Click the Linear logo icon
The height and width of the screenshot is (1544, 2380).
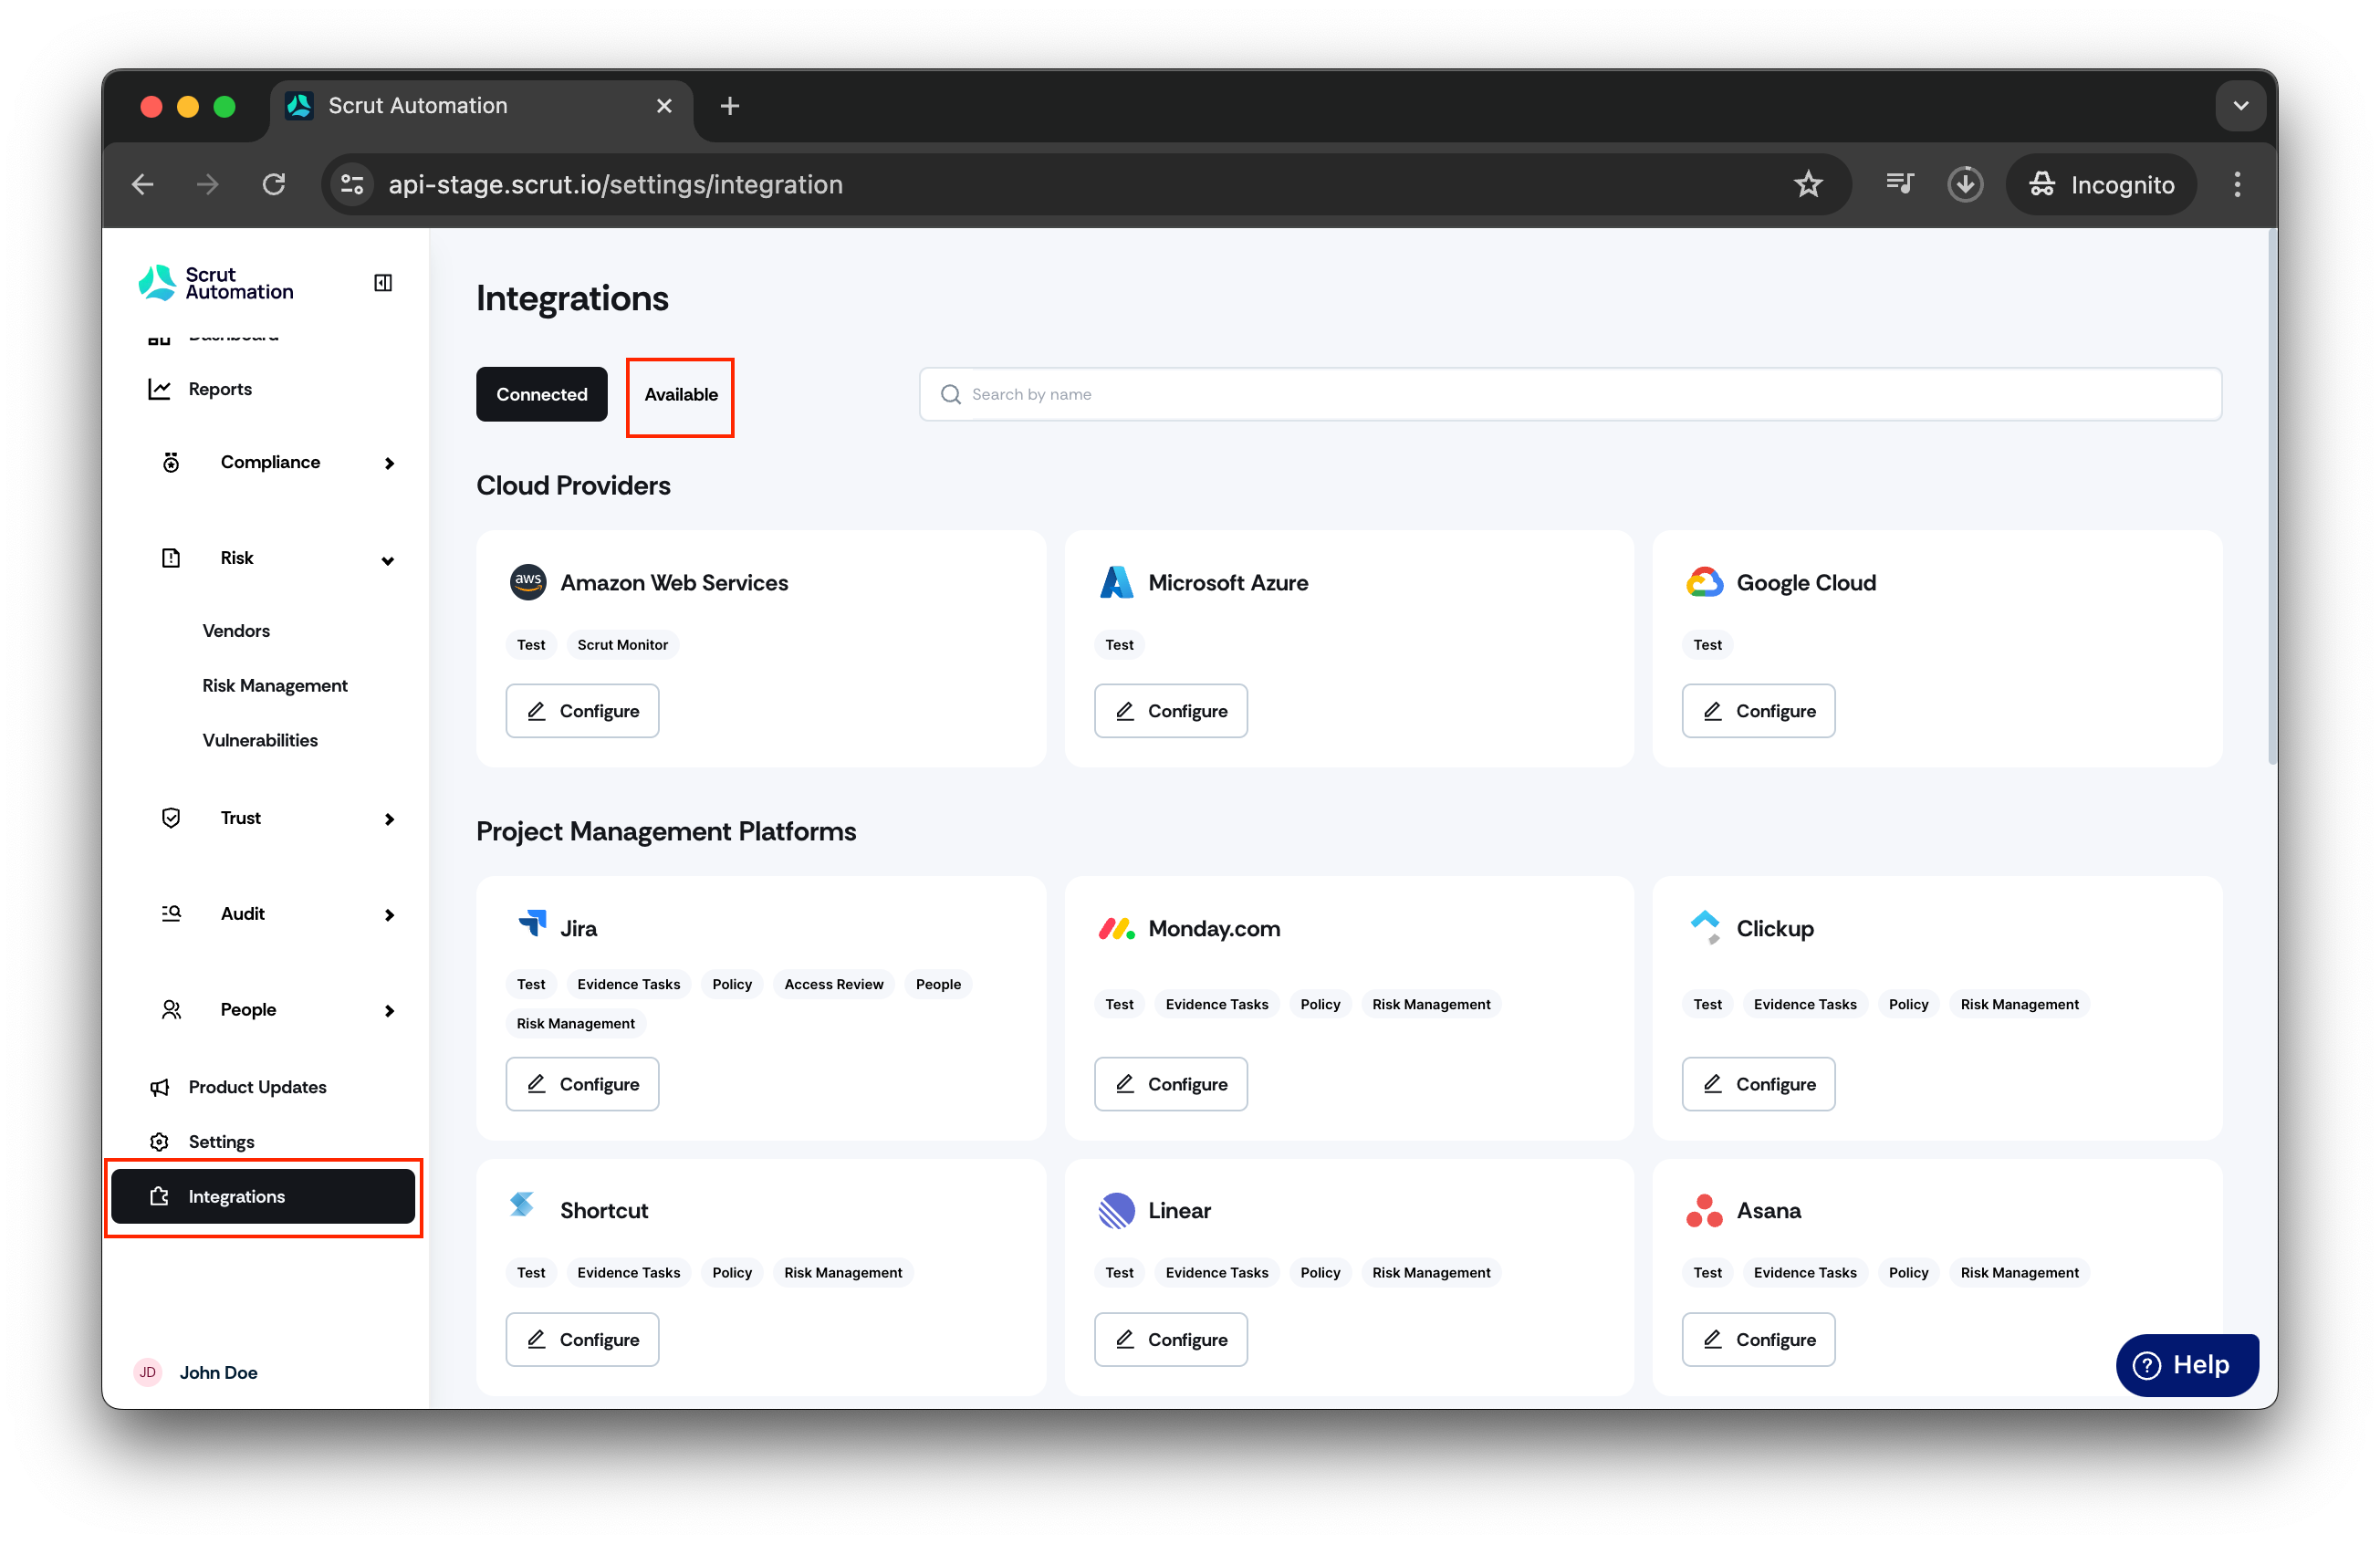pyautogui.click(x=1116, y=1210)
